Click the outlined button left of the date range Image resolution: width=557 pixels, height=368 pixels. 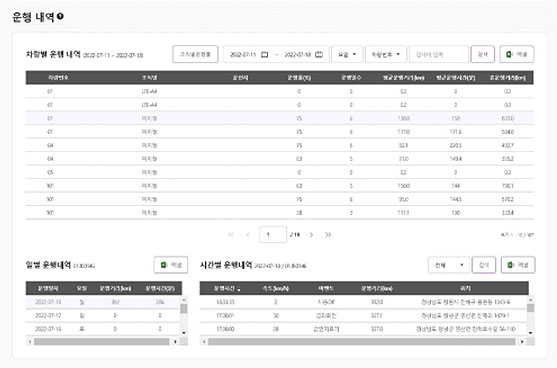click(195, 54)
